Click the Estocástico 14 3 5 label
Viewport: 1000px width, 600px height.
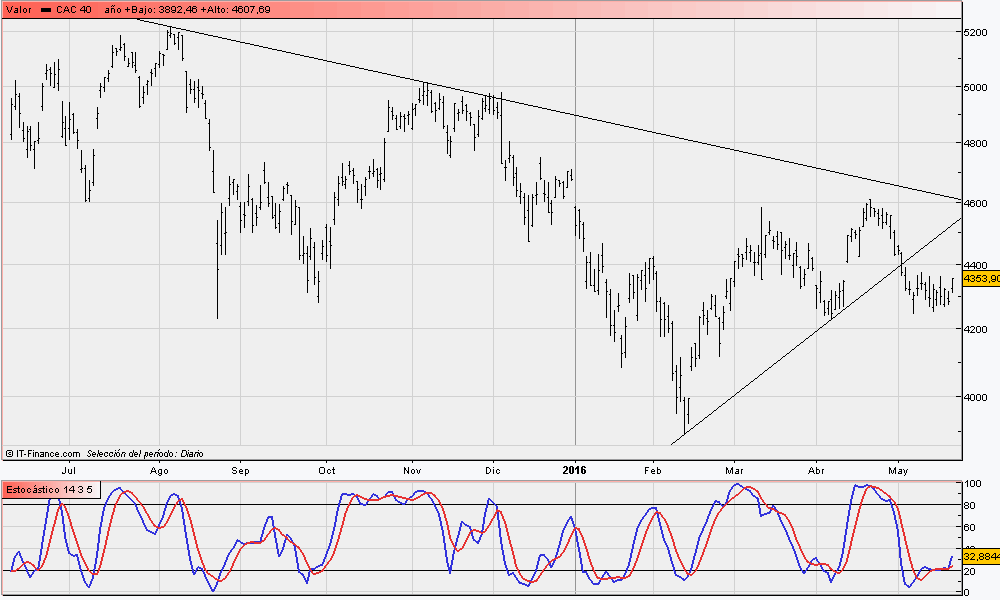point(50,489)
